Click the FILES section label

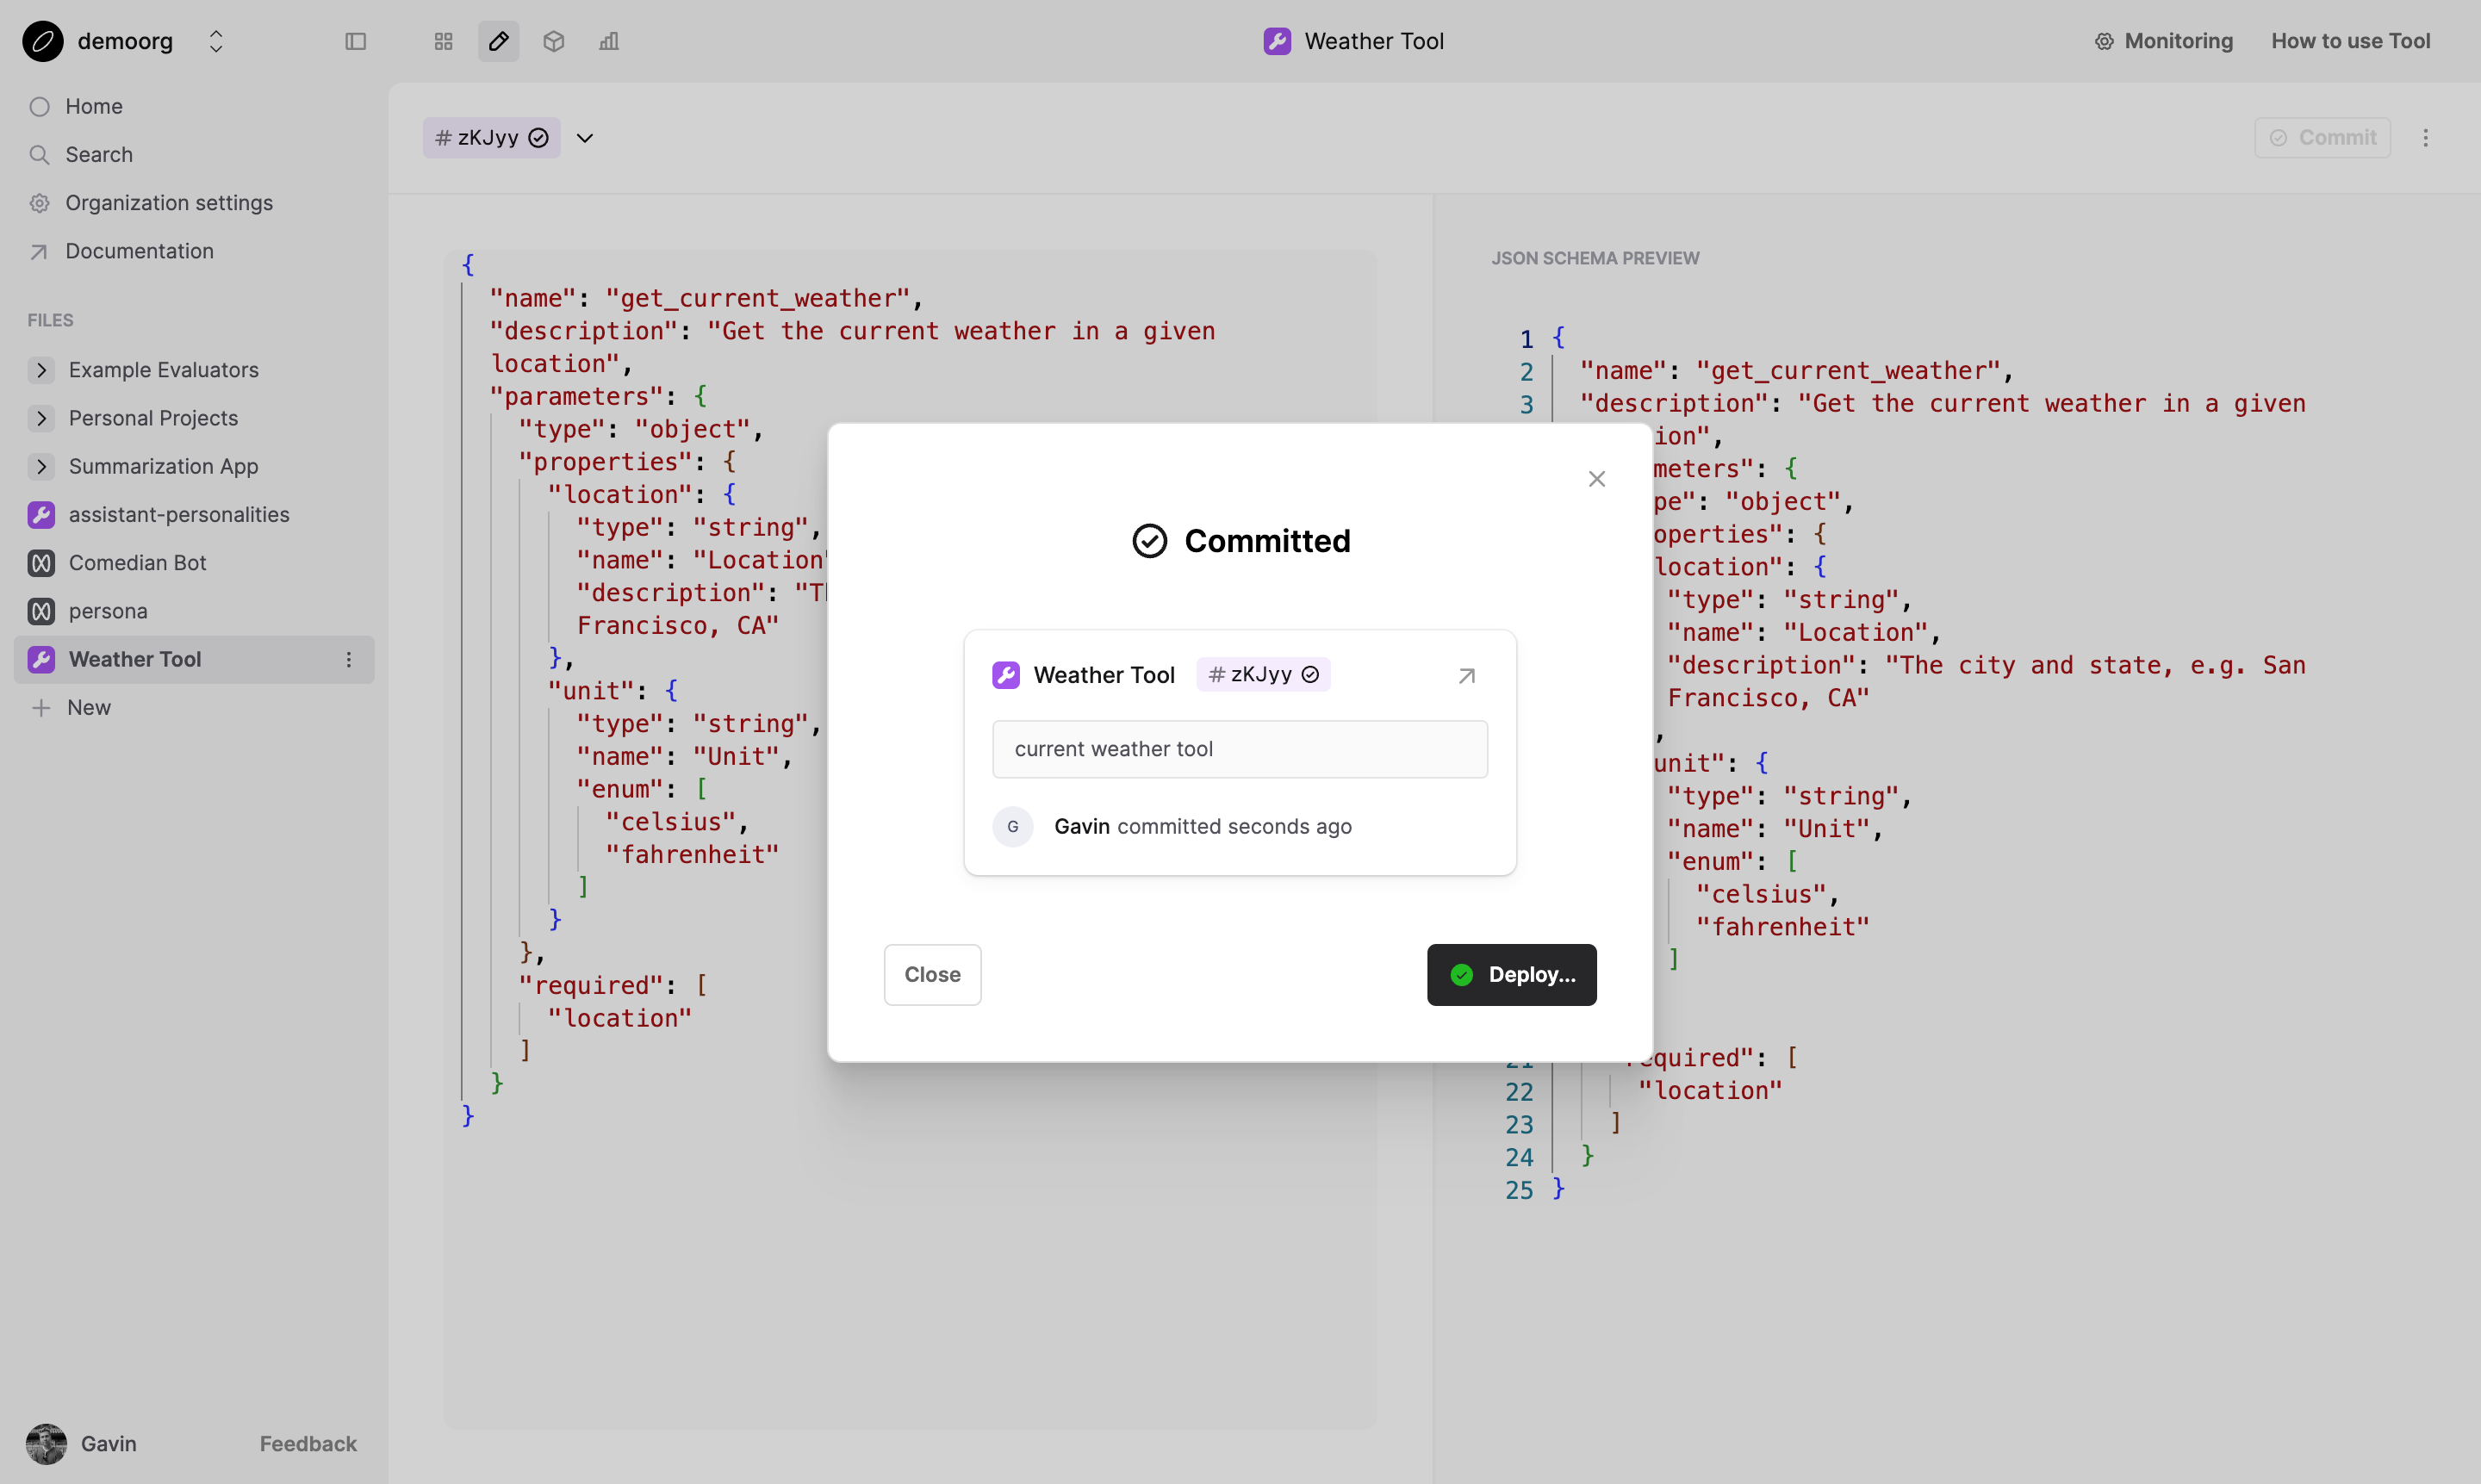pyautogui.click(x=50, y=320)
